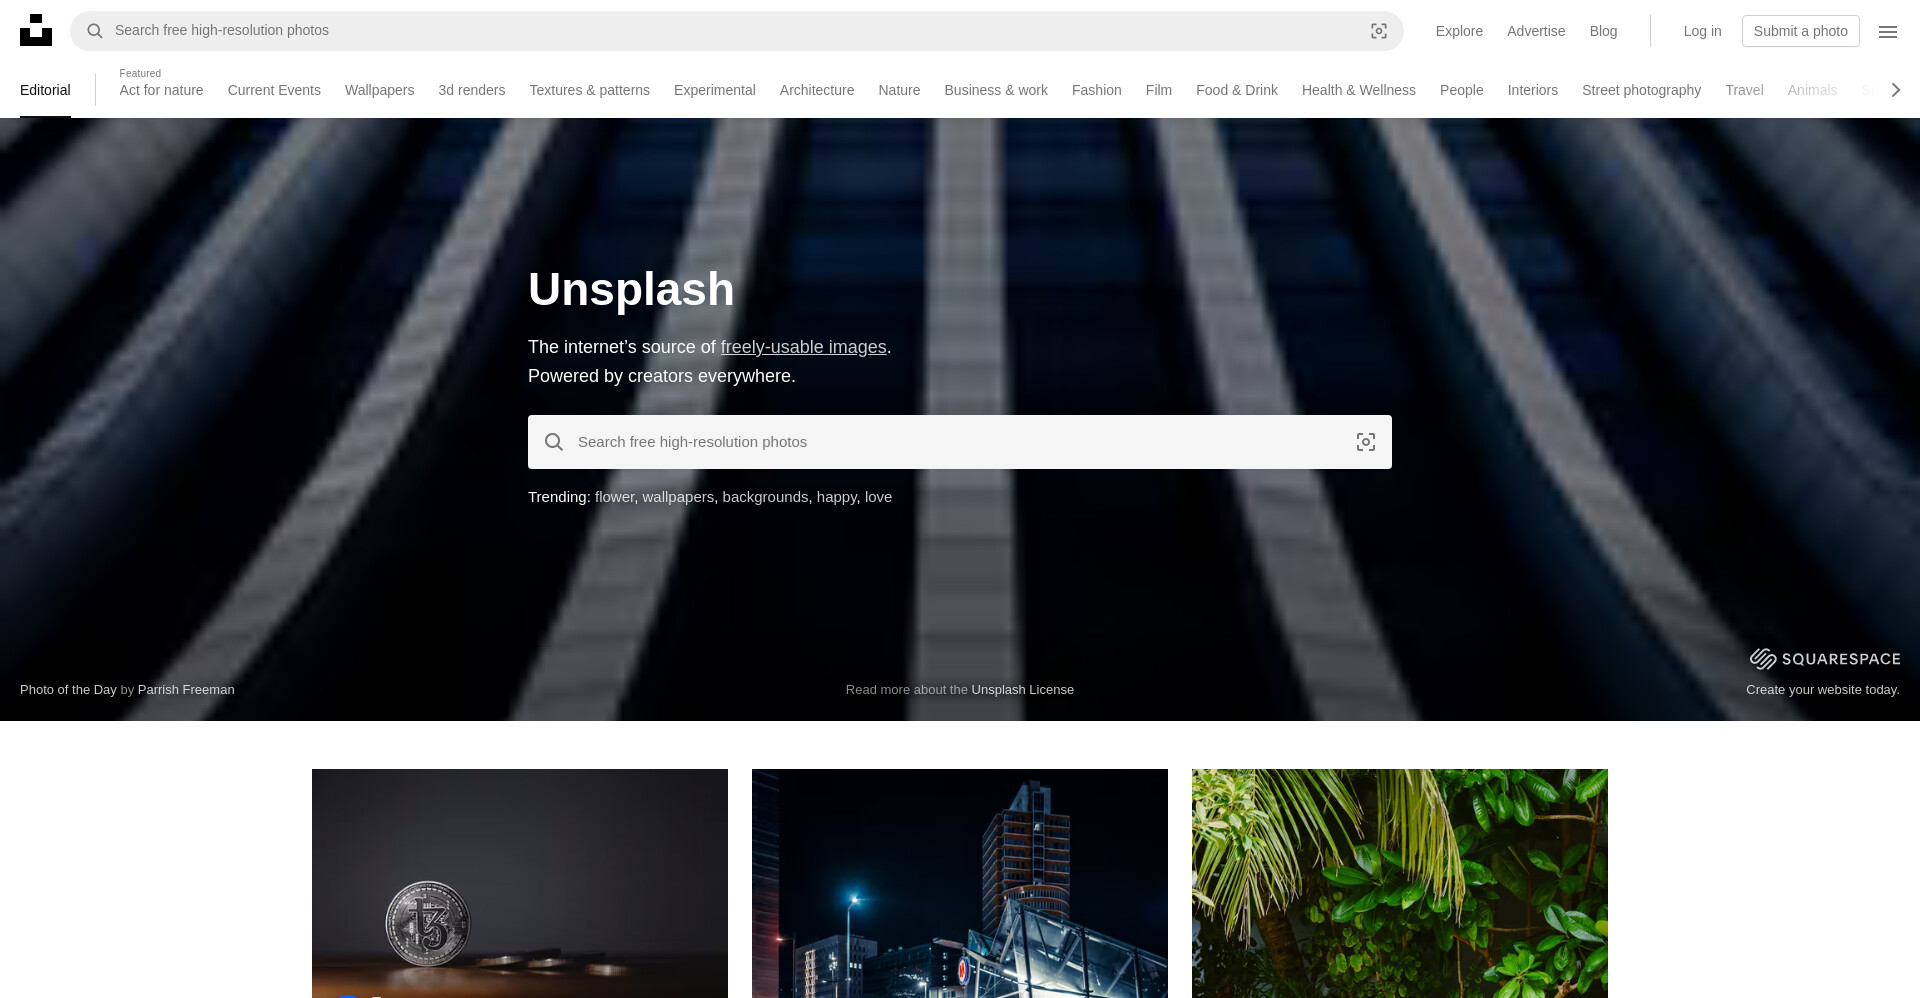Open the Food & Drink category
Image resolution: width=1920 pixels, height=998 pixels.
[x=1236, y=90]
